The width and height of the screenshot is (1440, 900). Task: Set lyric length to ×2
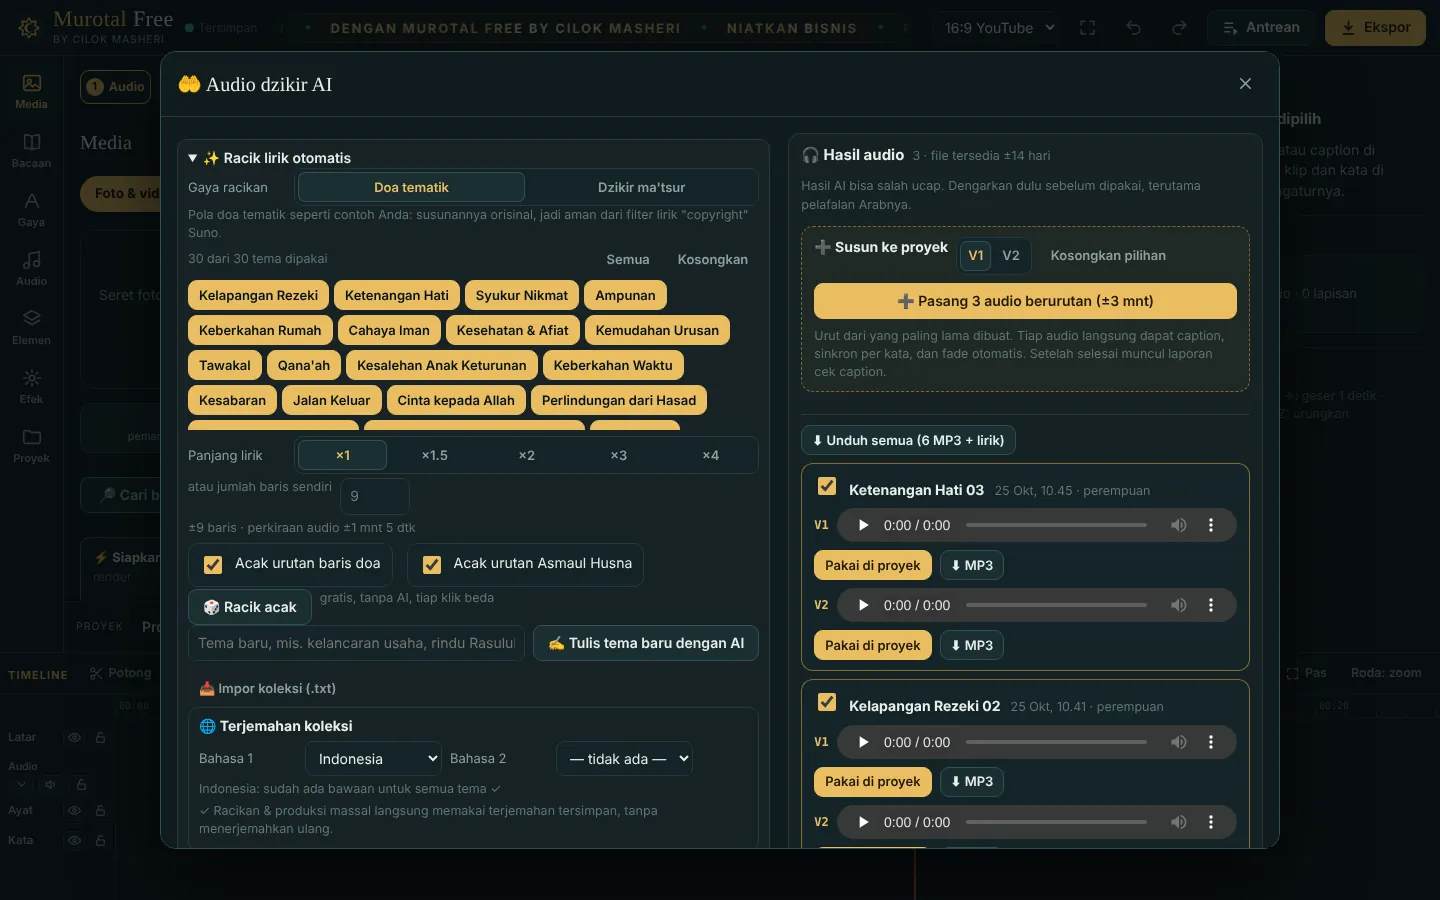tap(526, 455)
